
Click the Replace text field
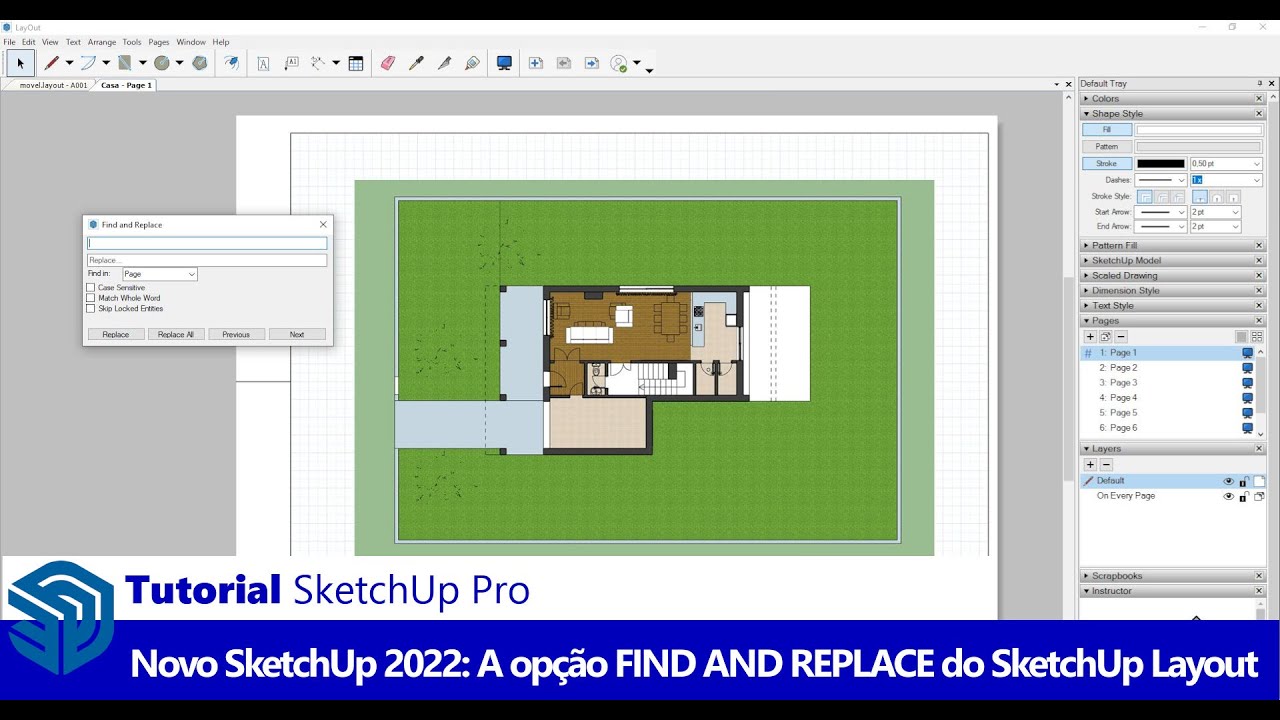tap(207, 260)
